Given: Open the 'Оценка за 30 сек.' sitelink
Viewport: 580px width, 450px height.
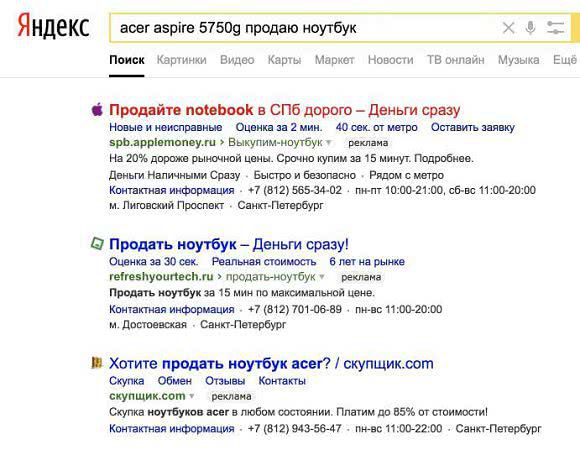Looking at the screenshot, I should 154,261.
